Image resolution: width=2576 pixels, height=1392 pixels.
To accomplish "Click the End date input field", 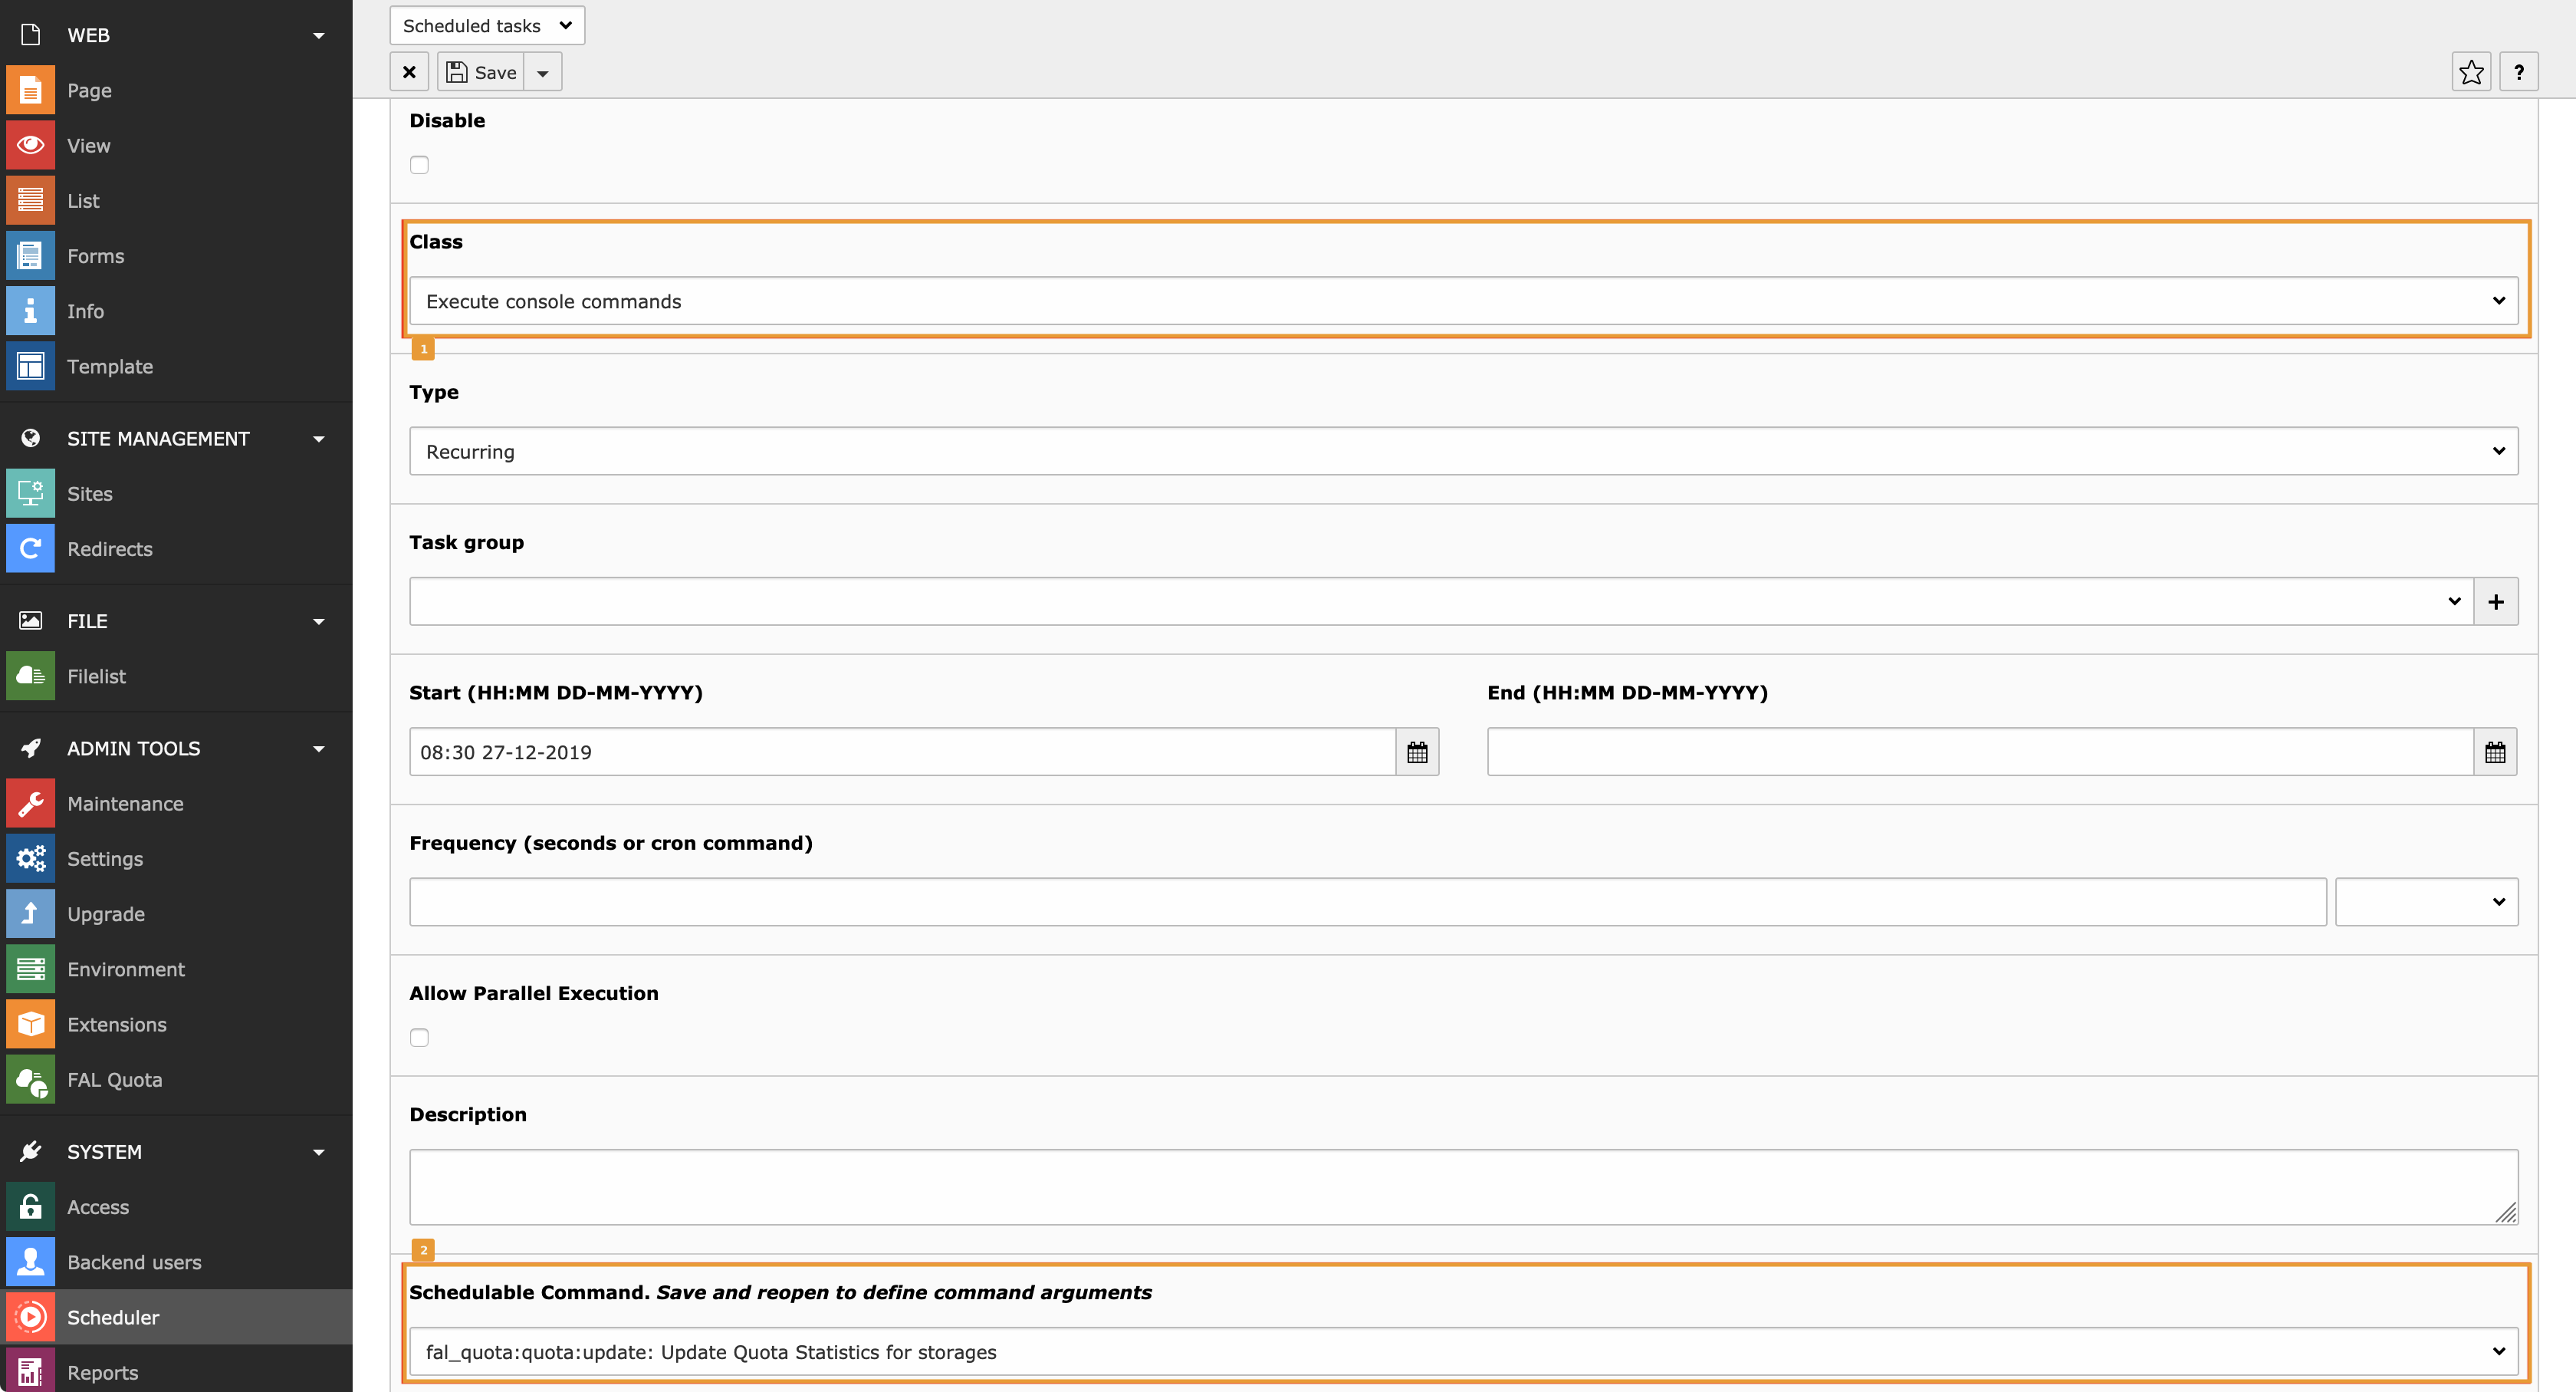I will (x=1981, y=752).
